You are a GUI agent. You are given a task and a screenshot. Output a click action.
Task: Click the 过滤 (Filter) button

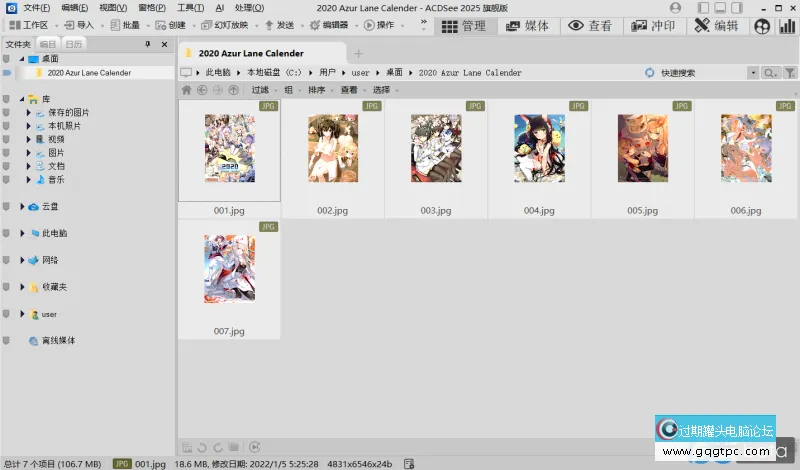tap(262, 90)
